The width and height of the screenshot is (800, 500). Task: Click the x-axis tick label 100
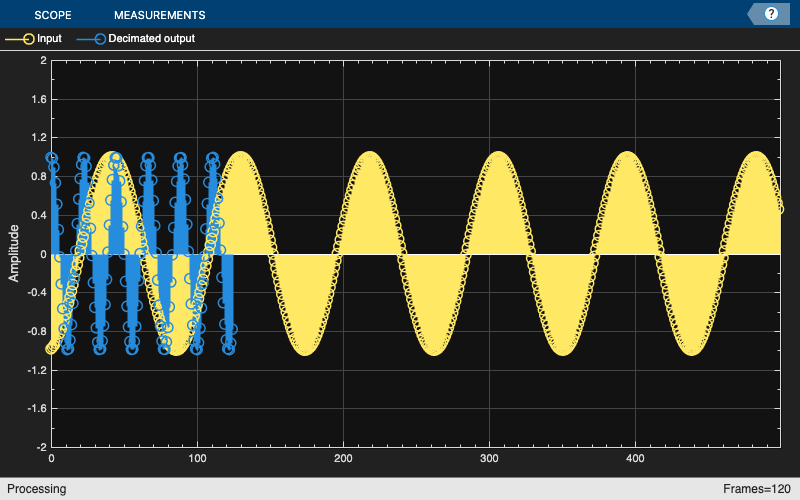tap(197, 459)
